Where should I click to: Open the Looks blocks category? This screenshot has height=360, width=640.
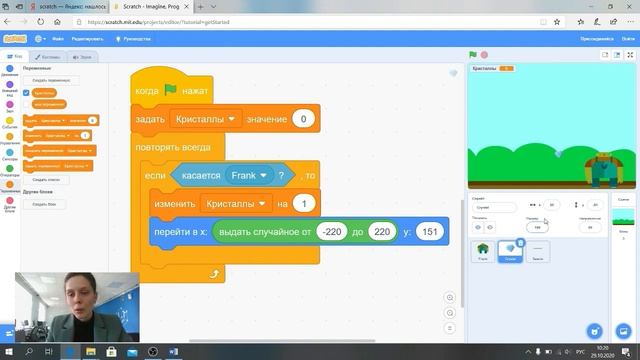coord(10,89)
